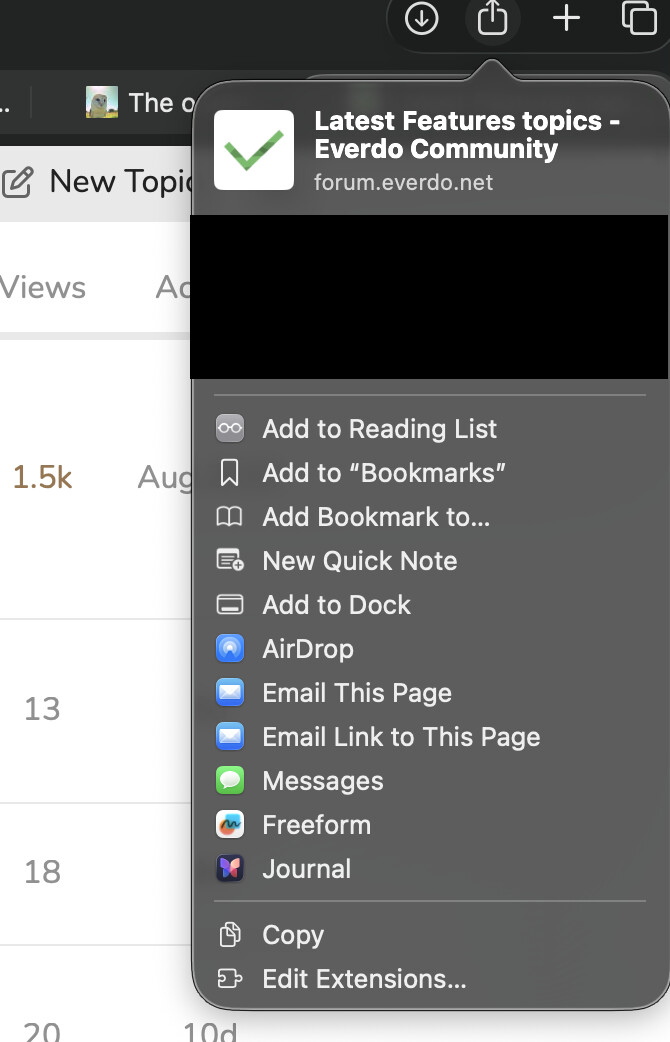
Task: Click the Reading List glasses icon
Action: (230, 429)
